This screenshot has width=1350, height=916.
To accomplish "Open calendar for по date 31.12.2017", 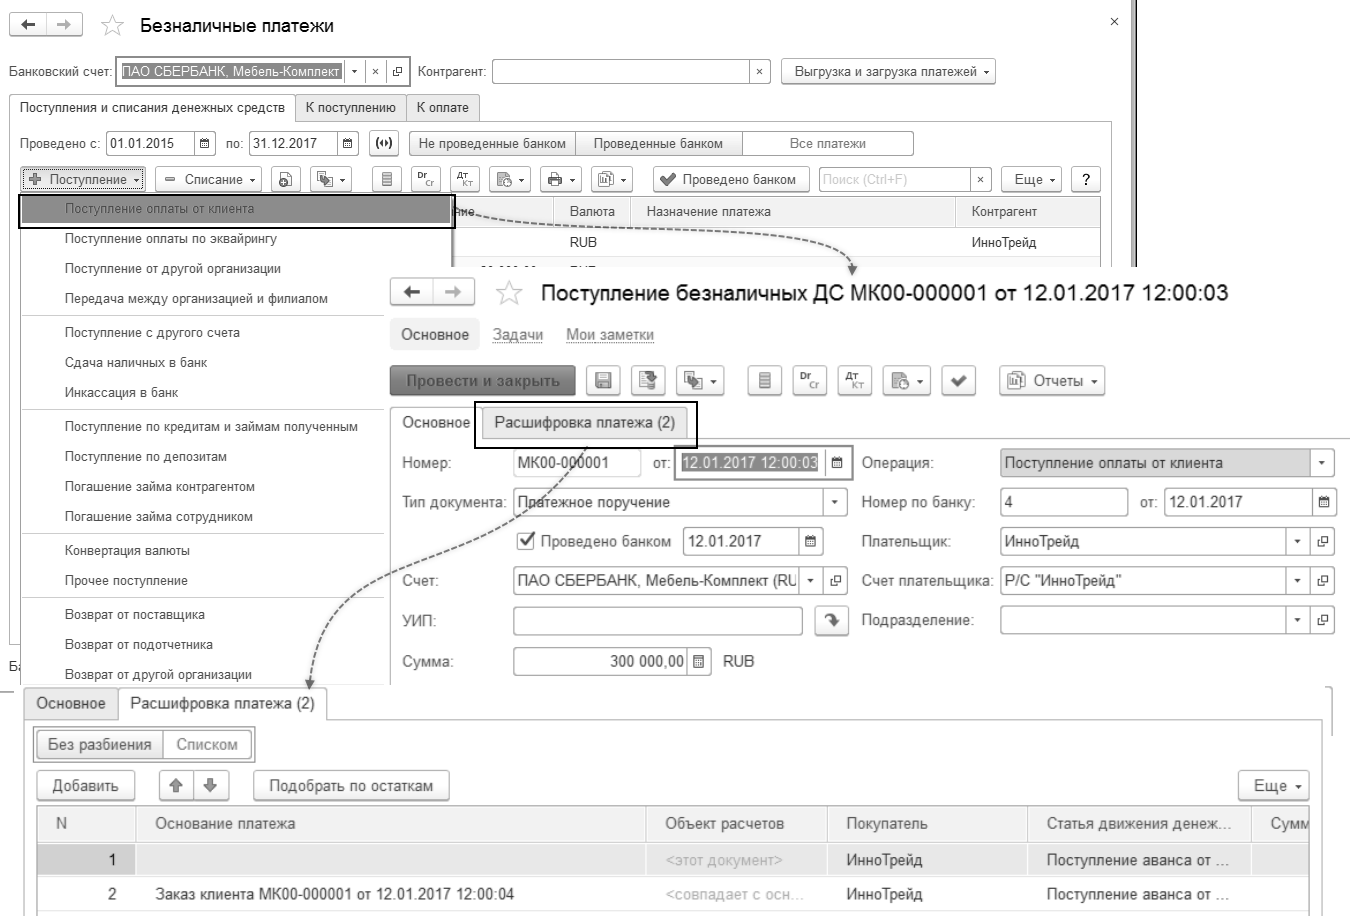I will [x=347, y=143].
